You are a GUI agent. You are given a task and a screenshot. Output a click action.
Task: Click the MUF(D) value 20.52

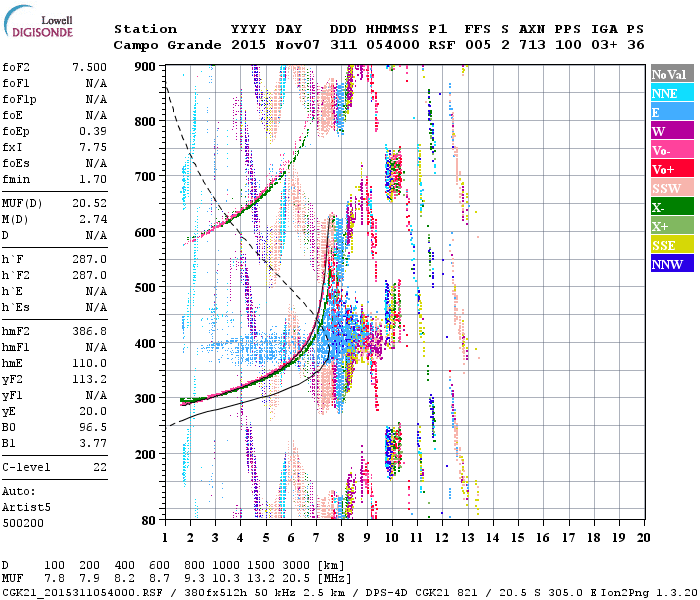(x=89, y=203)
